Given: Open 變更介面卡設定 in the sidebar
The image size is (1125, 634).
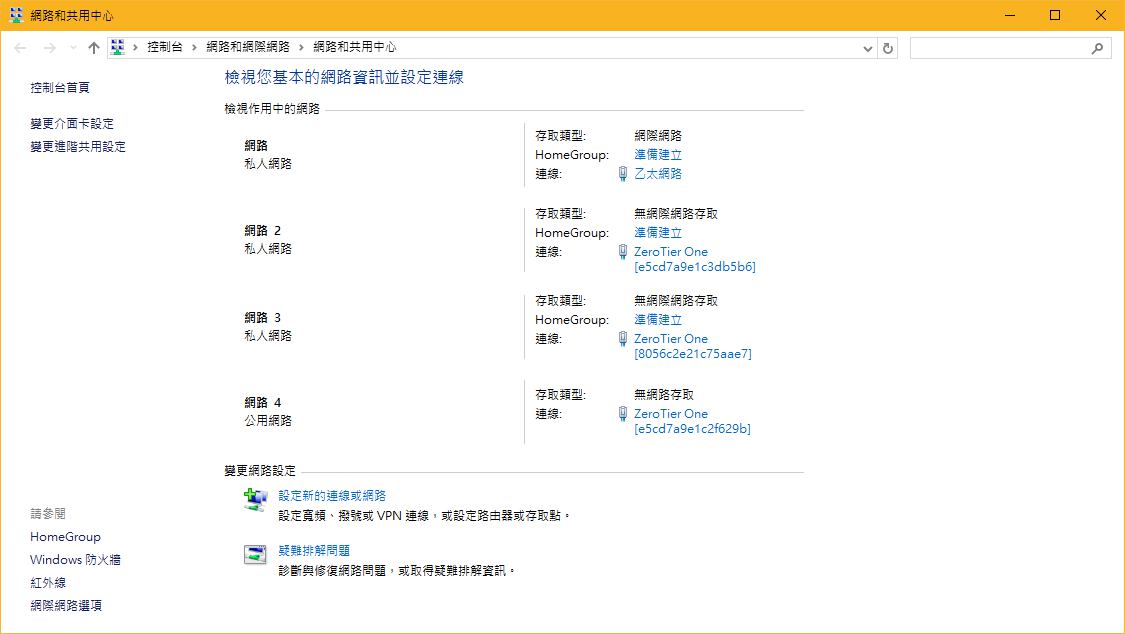Looking at the screenshot, I should [x=72, y=124].
